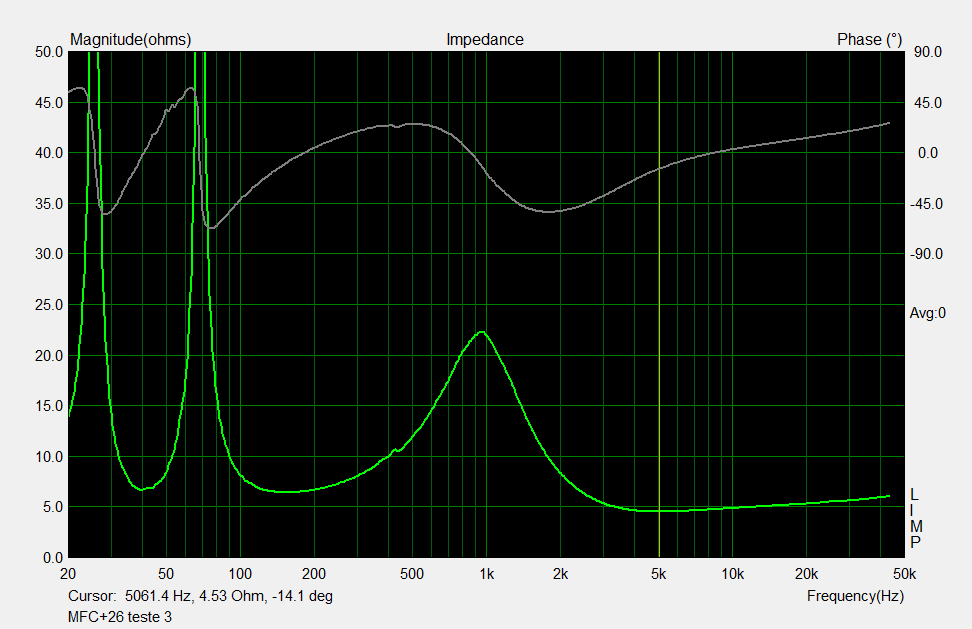
Task: Click the '10k' frequency axis label
Action: [733, 574]
